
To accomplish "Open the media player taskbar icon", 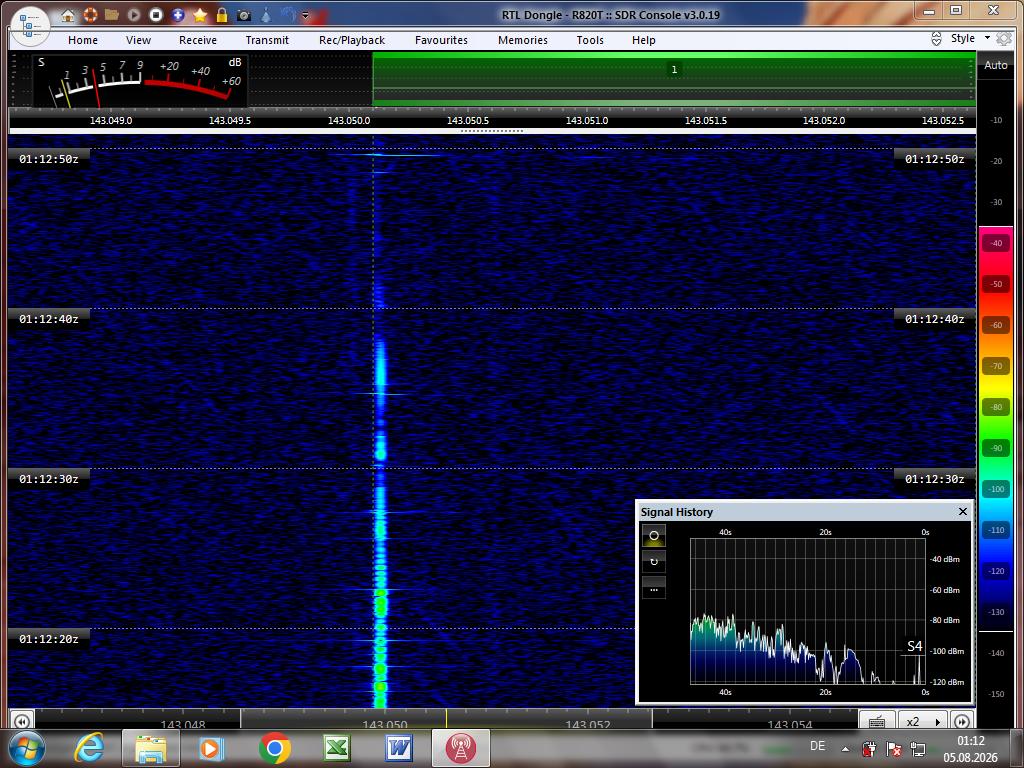I will coord(212,749).
